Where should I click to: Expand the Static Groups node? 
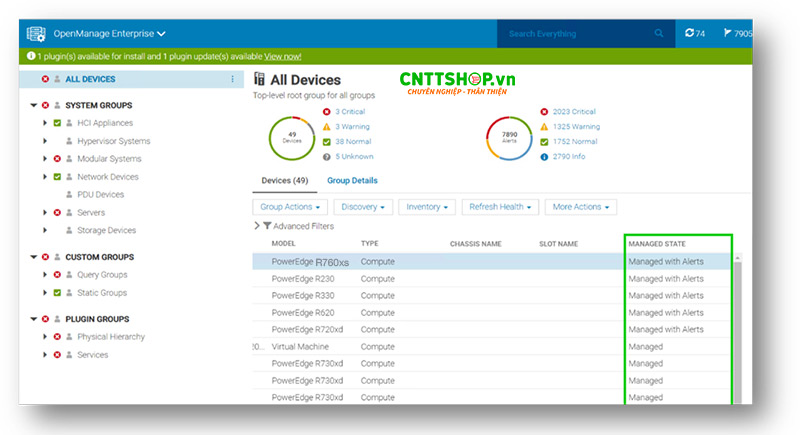point(45,293)
